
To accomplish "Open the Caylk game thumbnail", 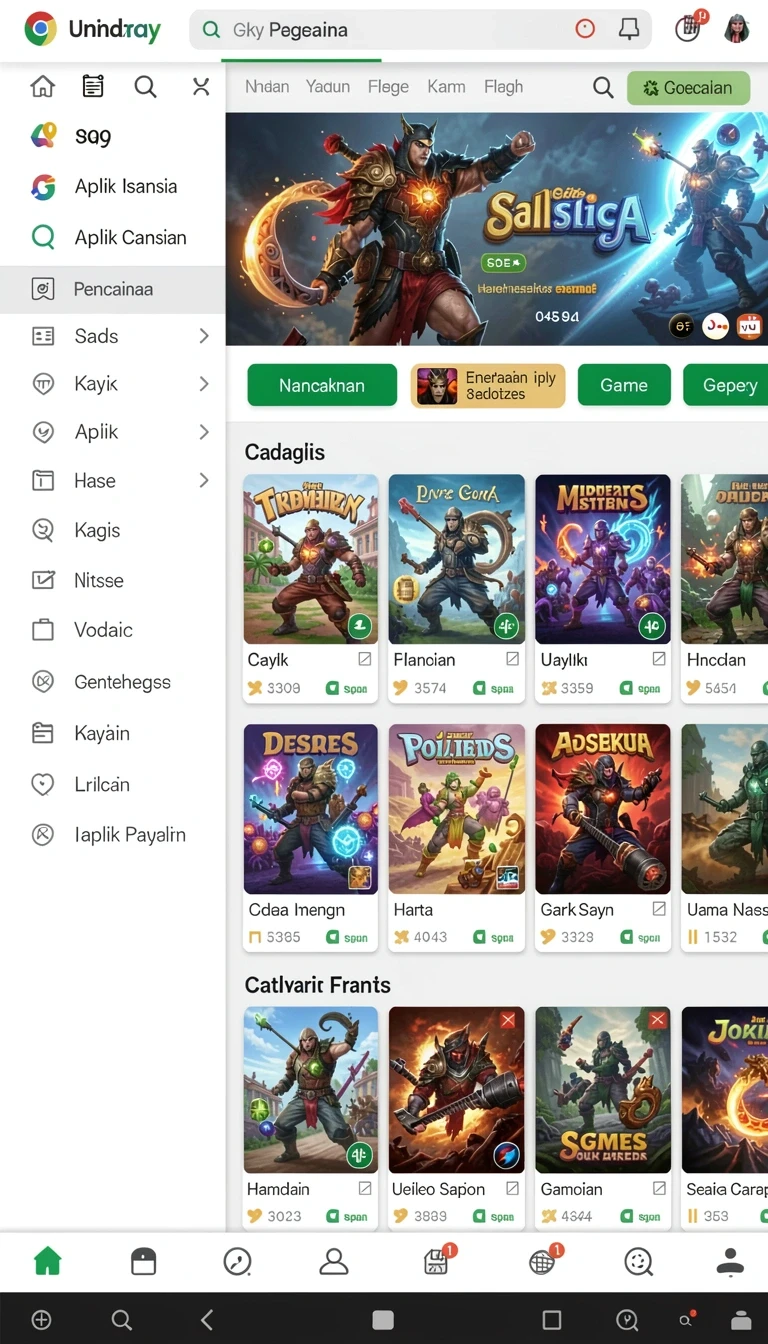I will point(311,559).
